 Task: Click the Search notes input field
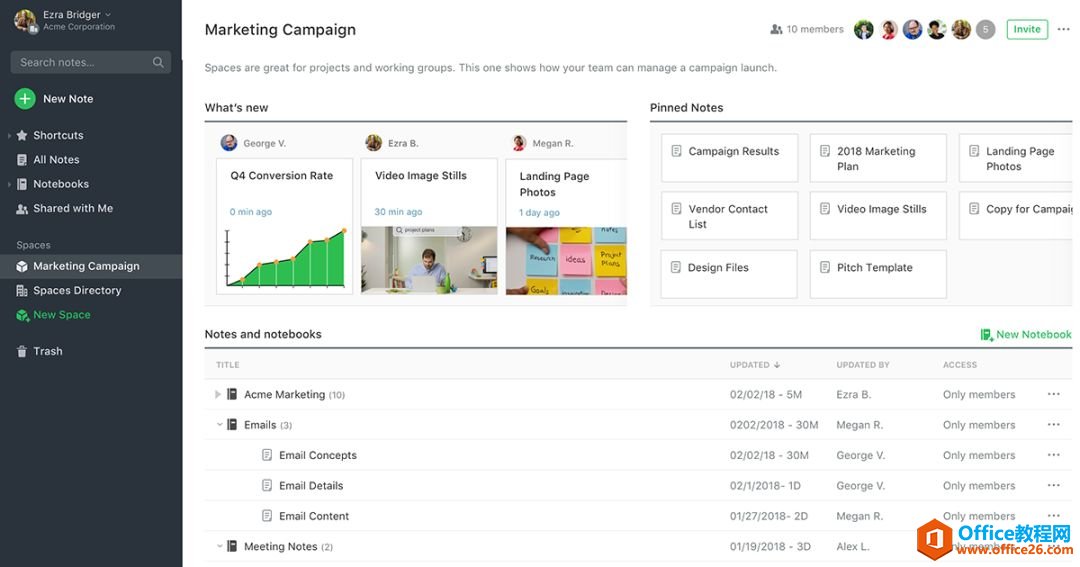pyautogui.click(x=91, y=62)
